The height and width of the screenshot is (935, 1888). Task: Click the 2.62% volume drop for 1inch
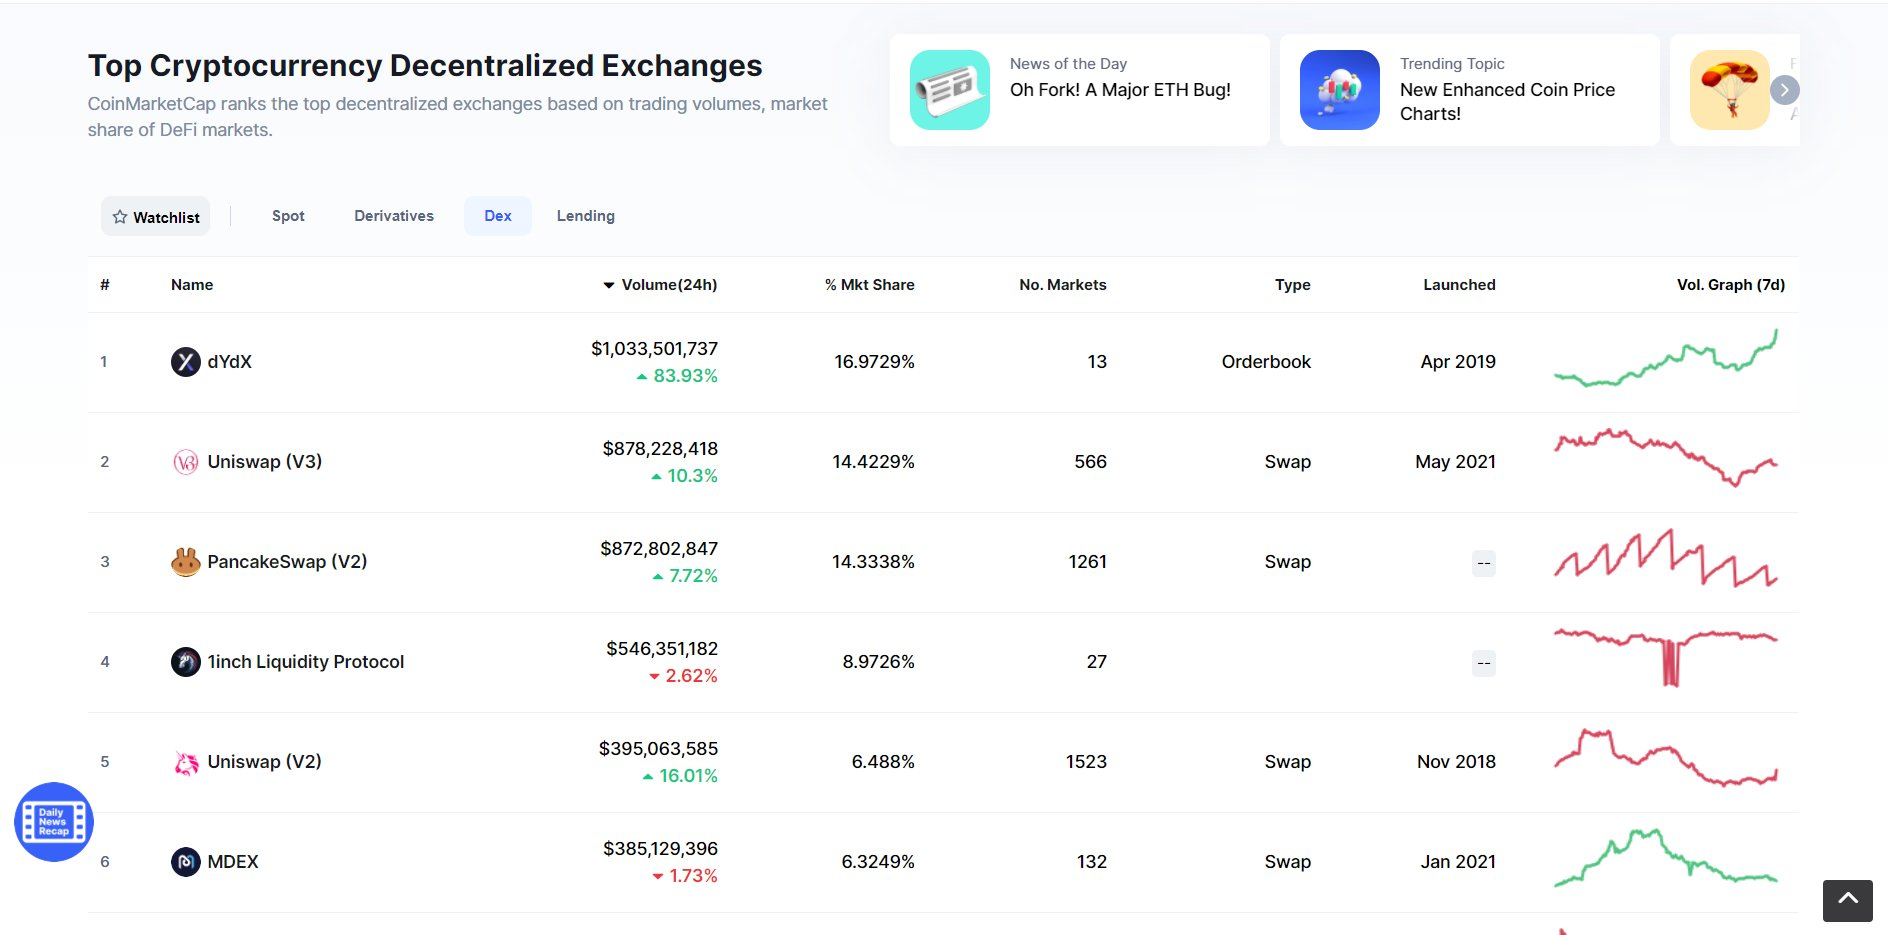click(x=684, y=676)
